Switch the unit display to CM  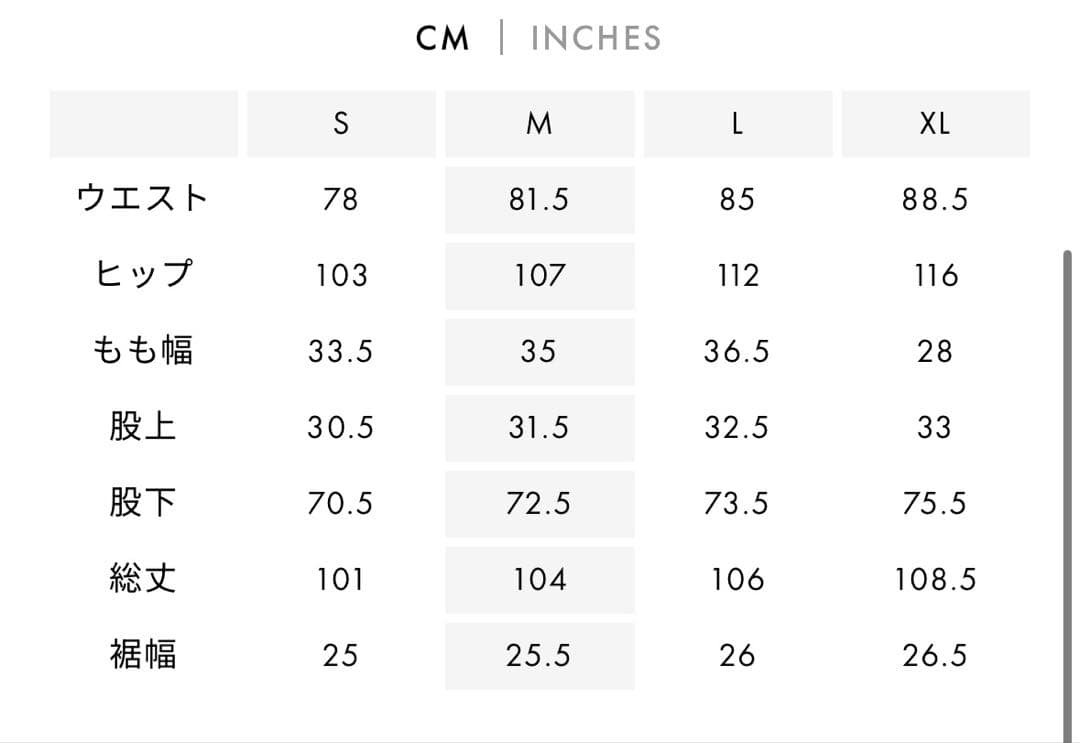[444, 38]
